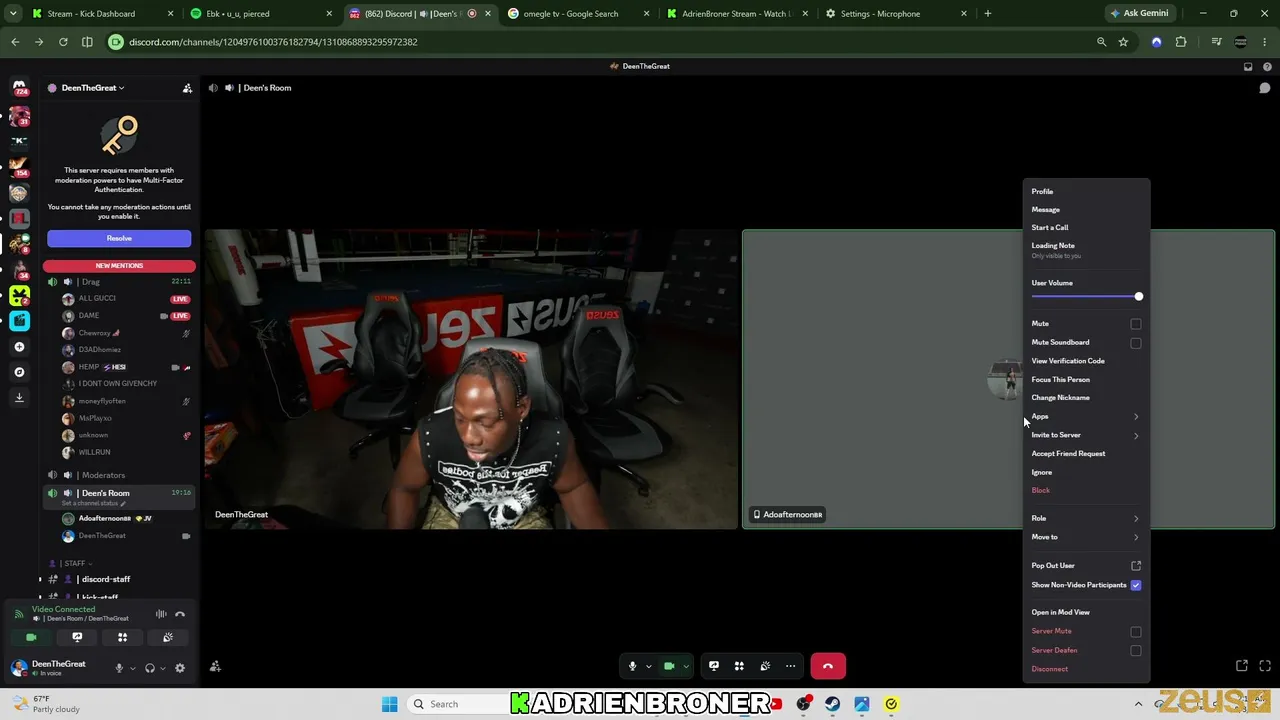The width and height of the screenshot is (1280, 720).
Task: Open Steam from the Windows taskbar
Action: click(x=833, y=704)
